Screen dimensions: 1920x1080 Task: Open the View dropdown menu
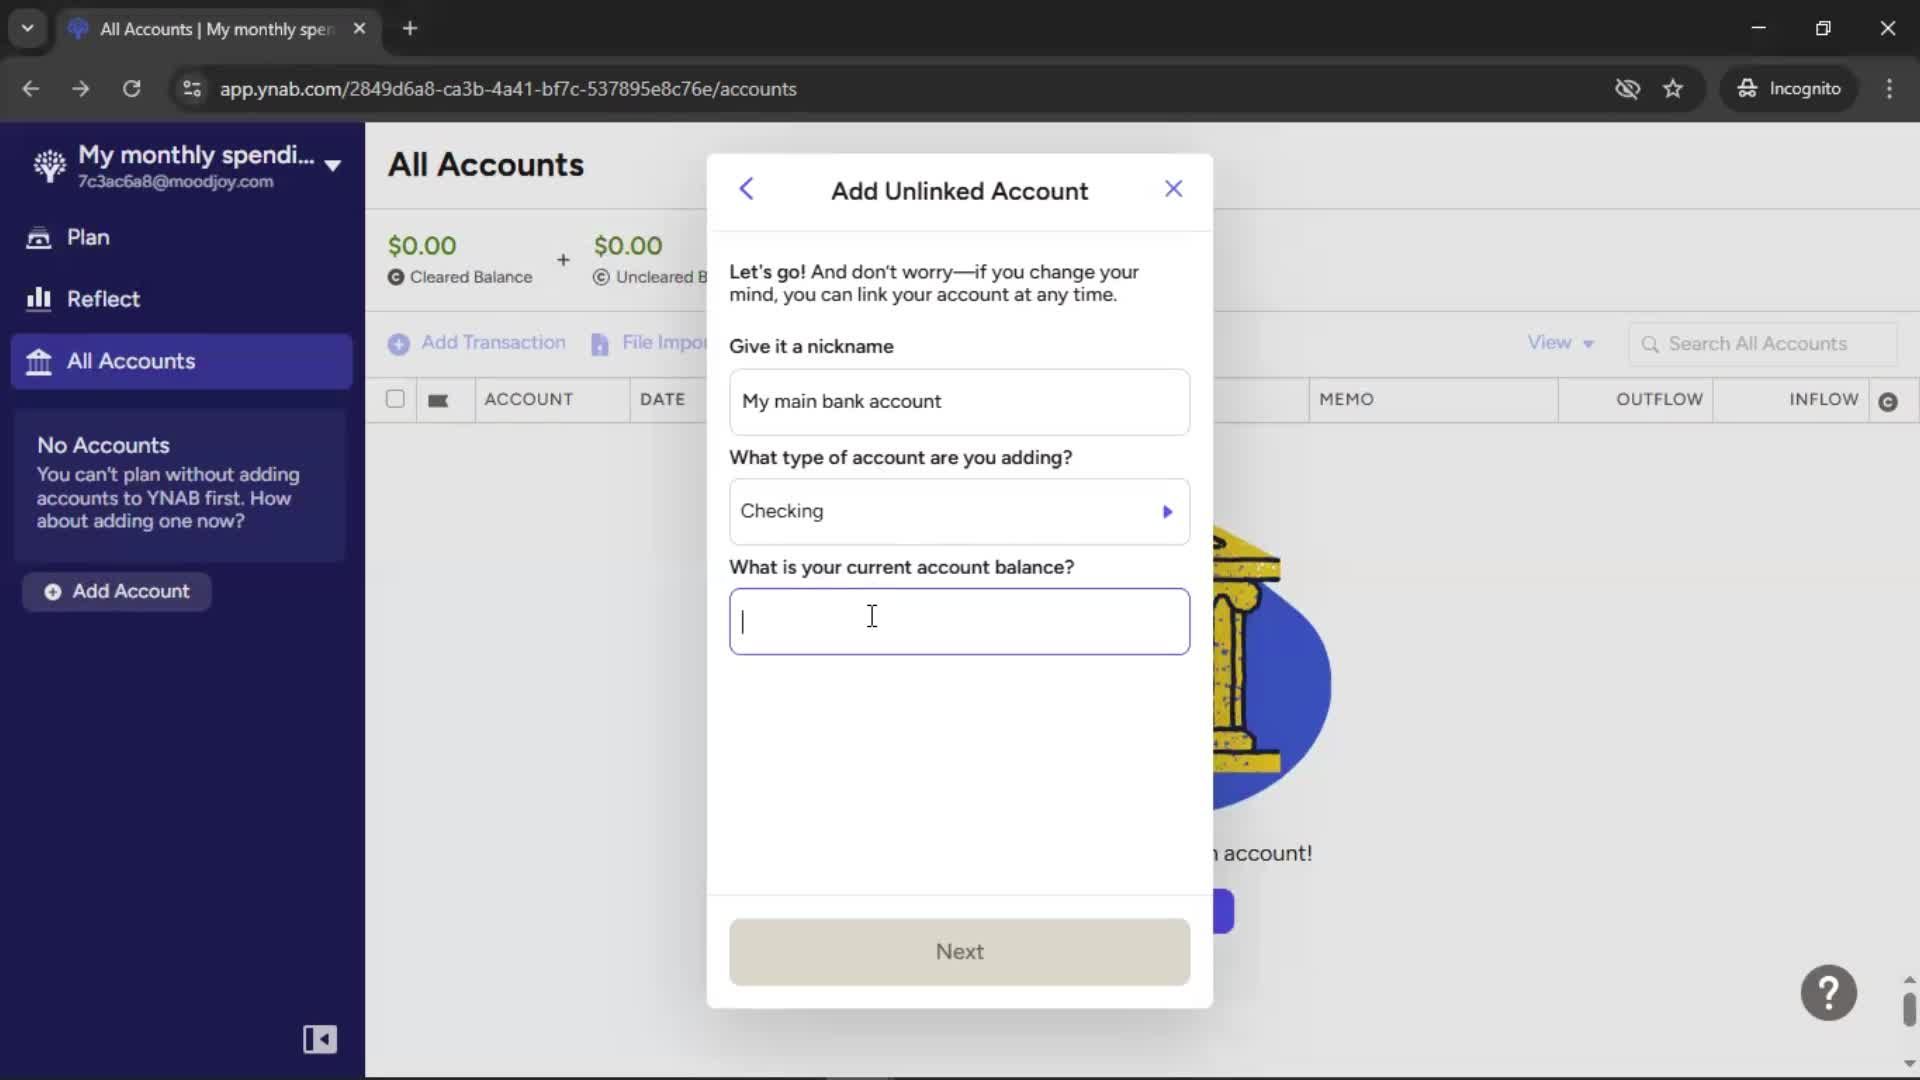(1560, 343)
